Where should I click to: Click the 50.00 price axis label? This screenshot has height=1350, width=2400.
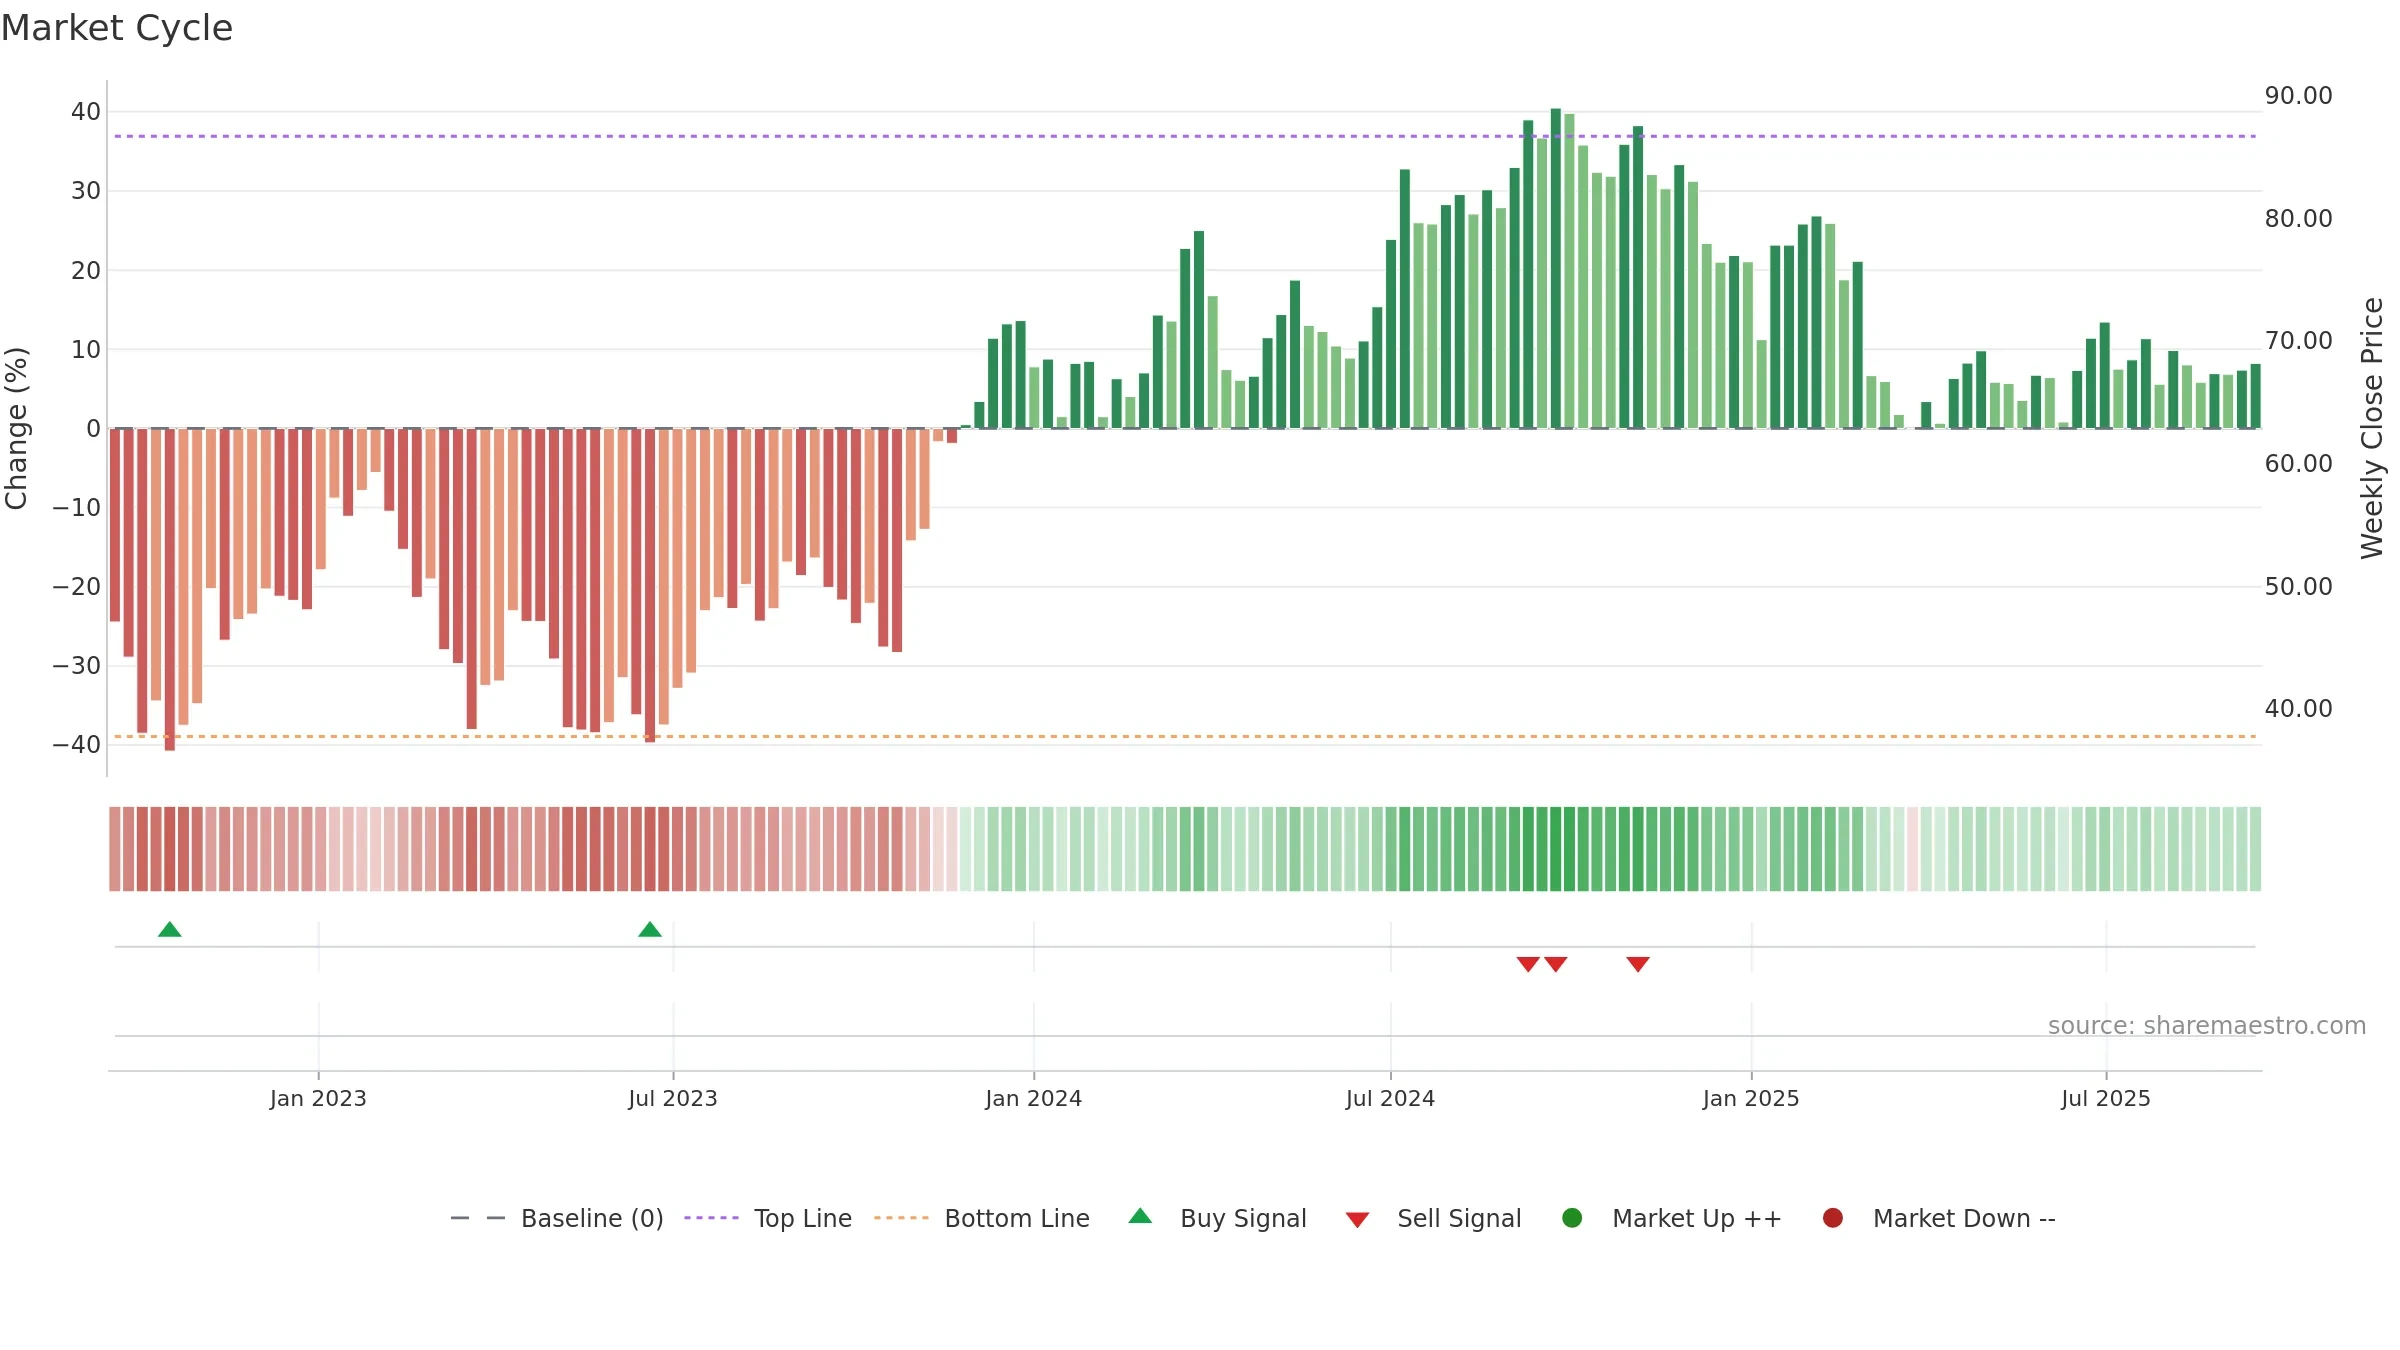click(x=2299, y=587)
